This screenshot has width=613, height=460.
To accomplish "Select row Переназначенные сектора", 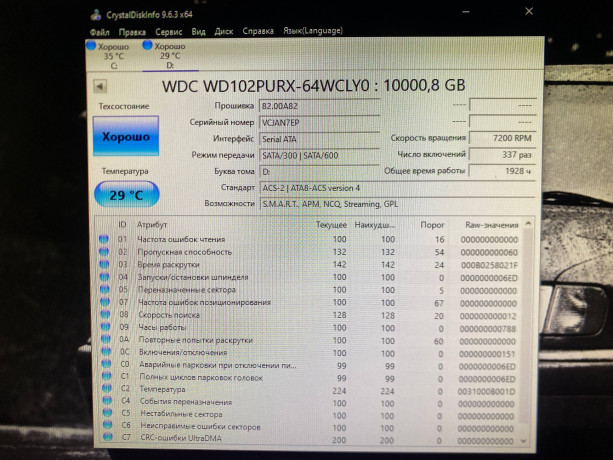I will tap(309, 290).
